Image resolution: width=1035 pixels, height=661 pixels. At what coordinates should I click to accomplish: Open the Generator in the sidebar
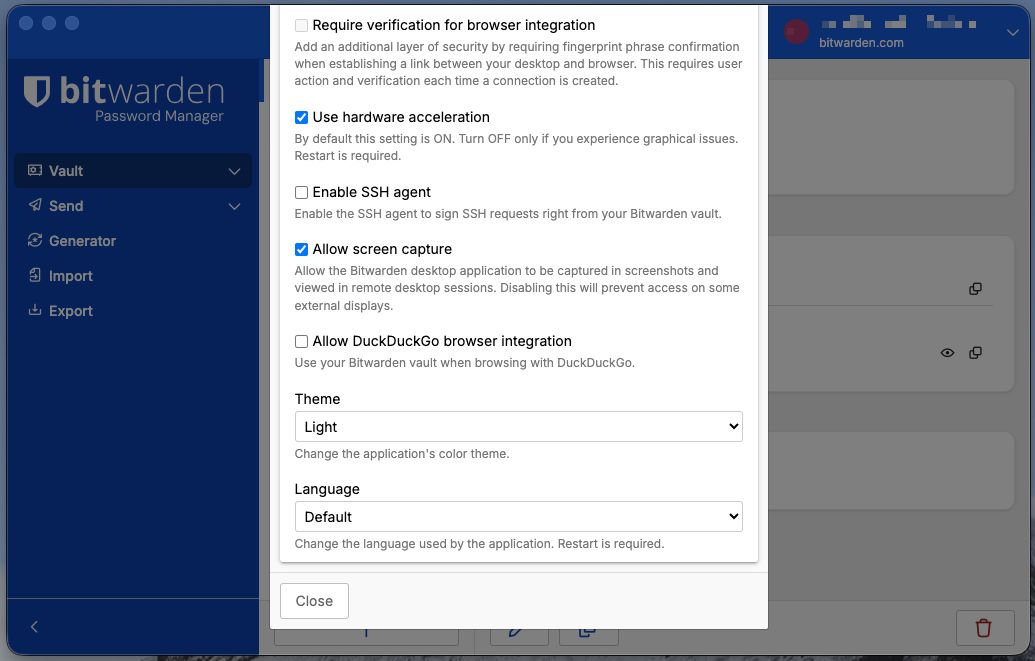point(82,240)
